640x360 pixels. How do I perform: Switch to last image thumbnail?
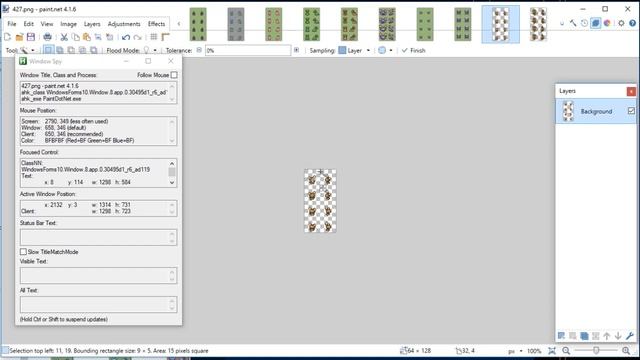pos(538,24)
